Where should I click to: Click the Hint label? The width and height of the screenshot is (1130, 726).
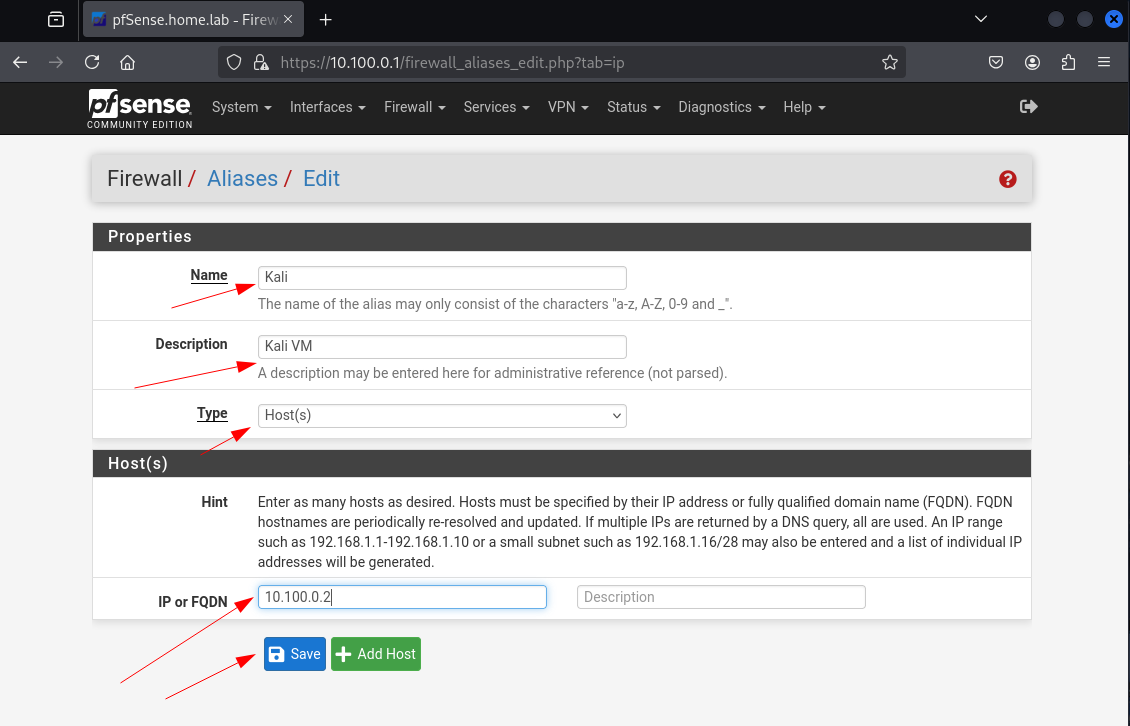214,503
